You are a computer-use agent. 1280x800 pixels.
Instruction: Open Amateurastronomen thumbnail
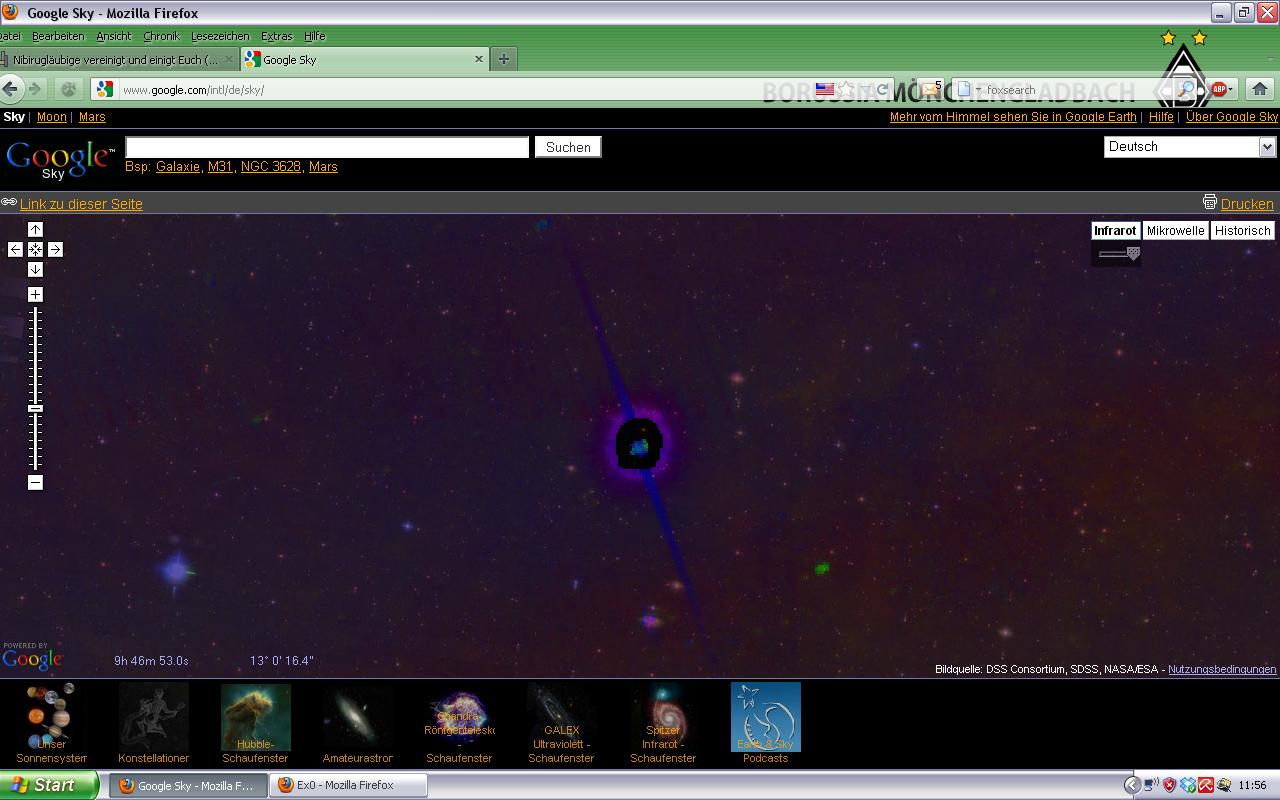[357, 723]
